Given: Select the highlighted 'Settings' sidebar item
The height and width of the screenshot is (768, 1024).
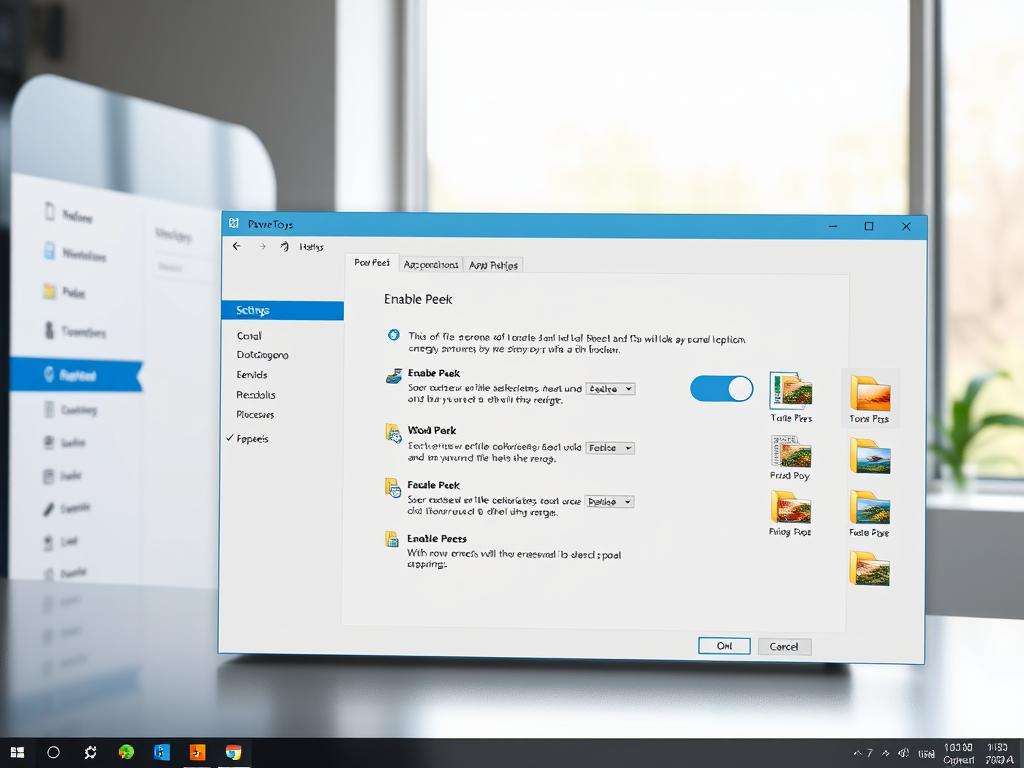Looking at the screenshot, I should (x=282, y=310).
